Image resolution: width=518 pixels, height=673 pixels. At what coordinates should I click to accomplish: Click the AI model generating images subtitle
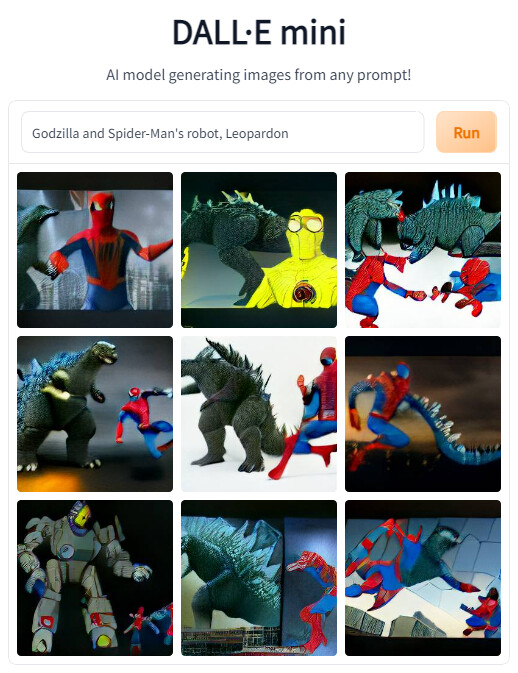(x=259, y=75)
